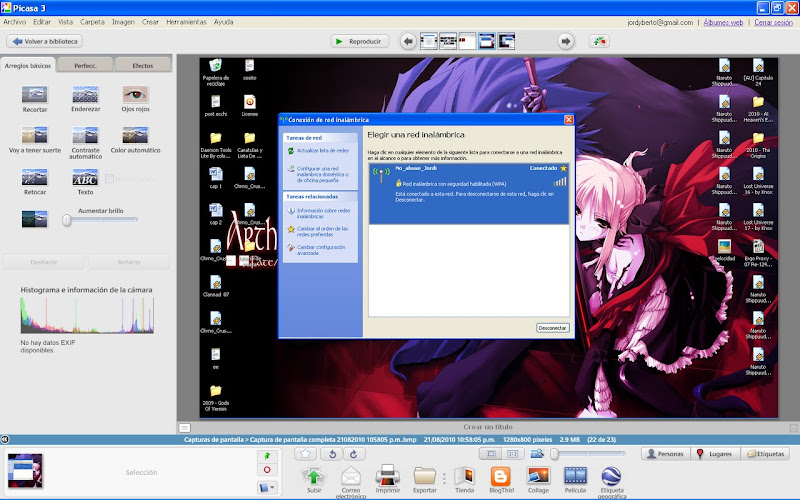Rotate photo counterclockwise
Image resolution: width=800 pixels, height=500 pixels.
pyautogui.click(x=332, y=454)
